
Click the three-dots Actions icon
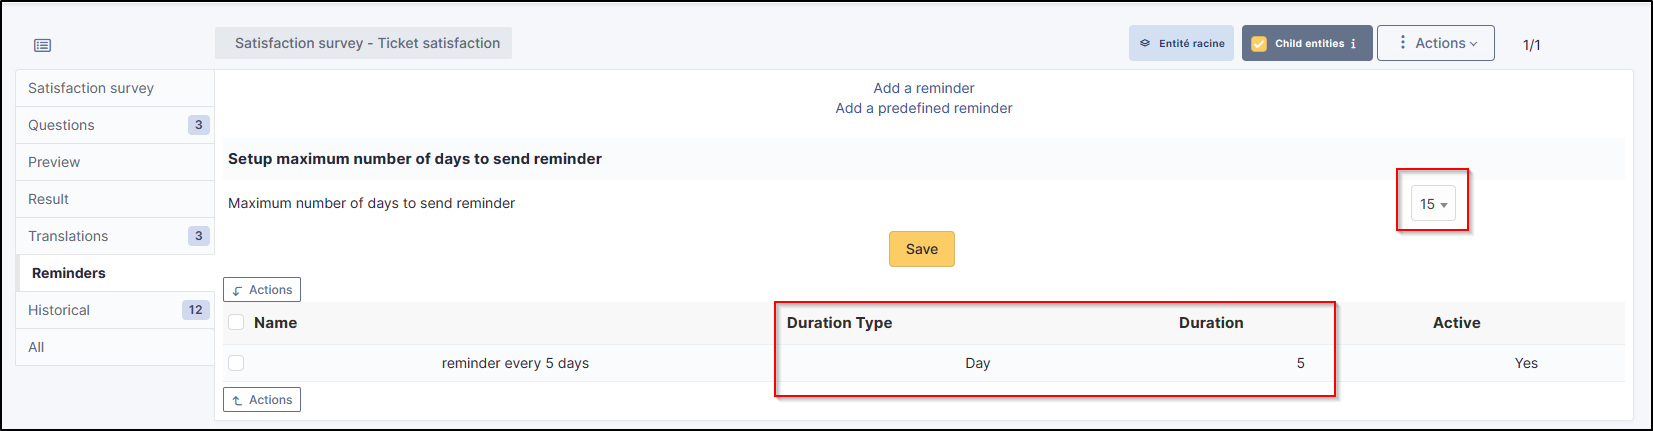tap(1403, 42)
